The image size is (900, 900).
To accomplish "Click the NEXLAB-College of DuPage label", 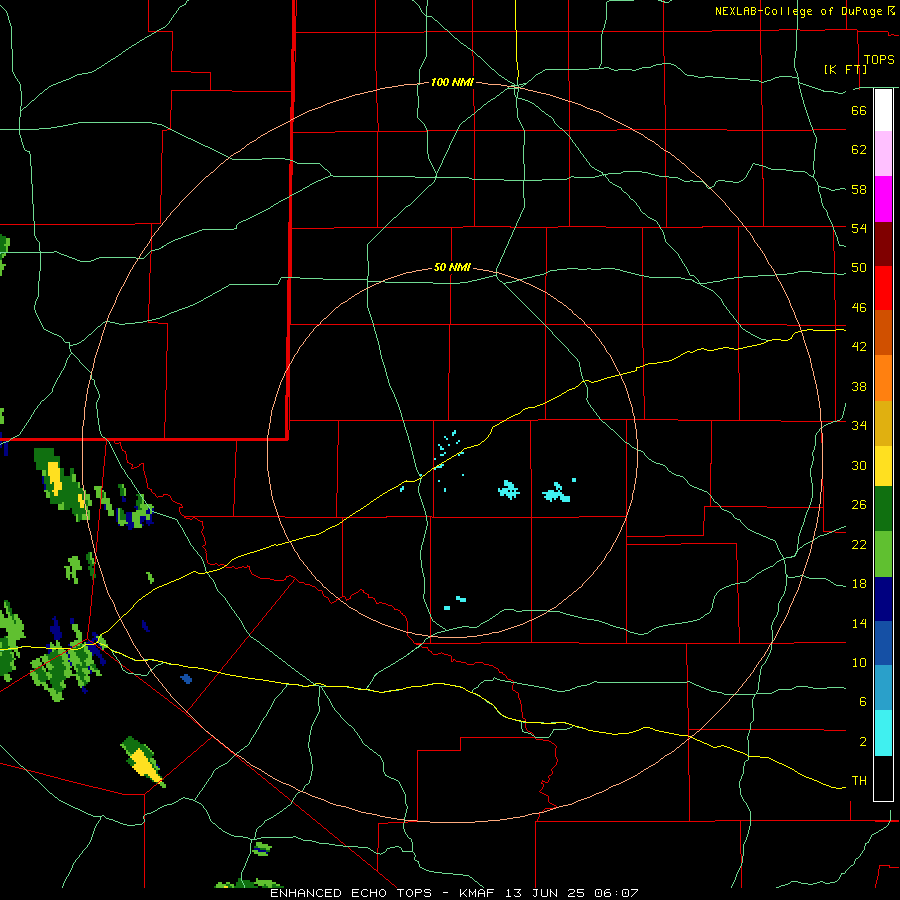I will coord(798,11).
